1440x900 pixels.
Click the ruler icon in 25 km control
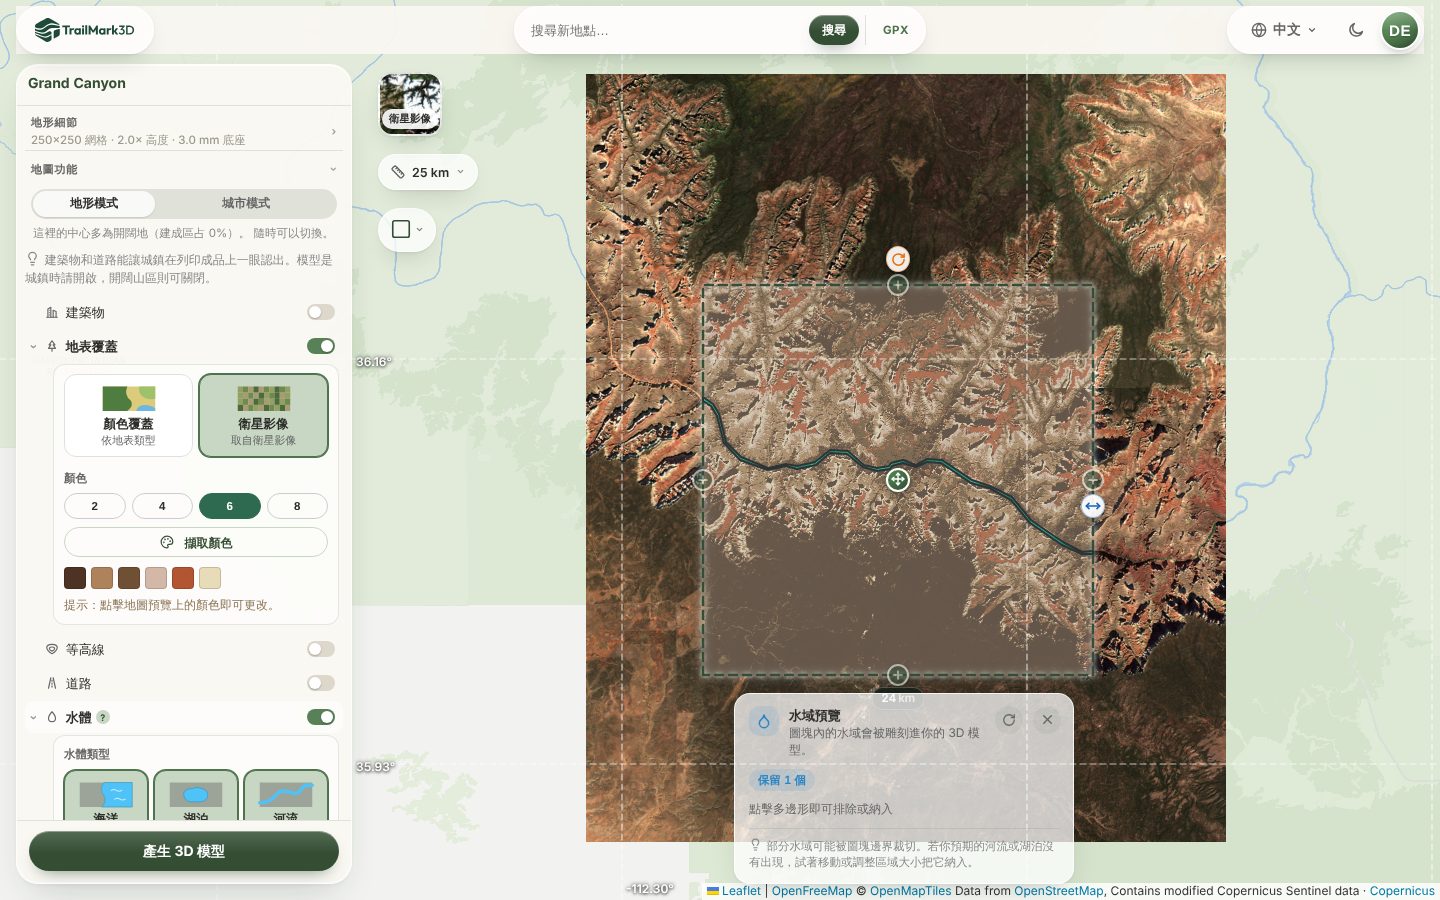point(398,172)
